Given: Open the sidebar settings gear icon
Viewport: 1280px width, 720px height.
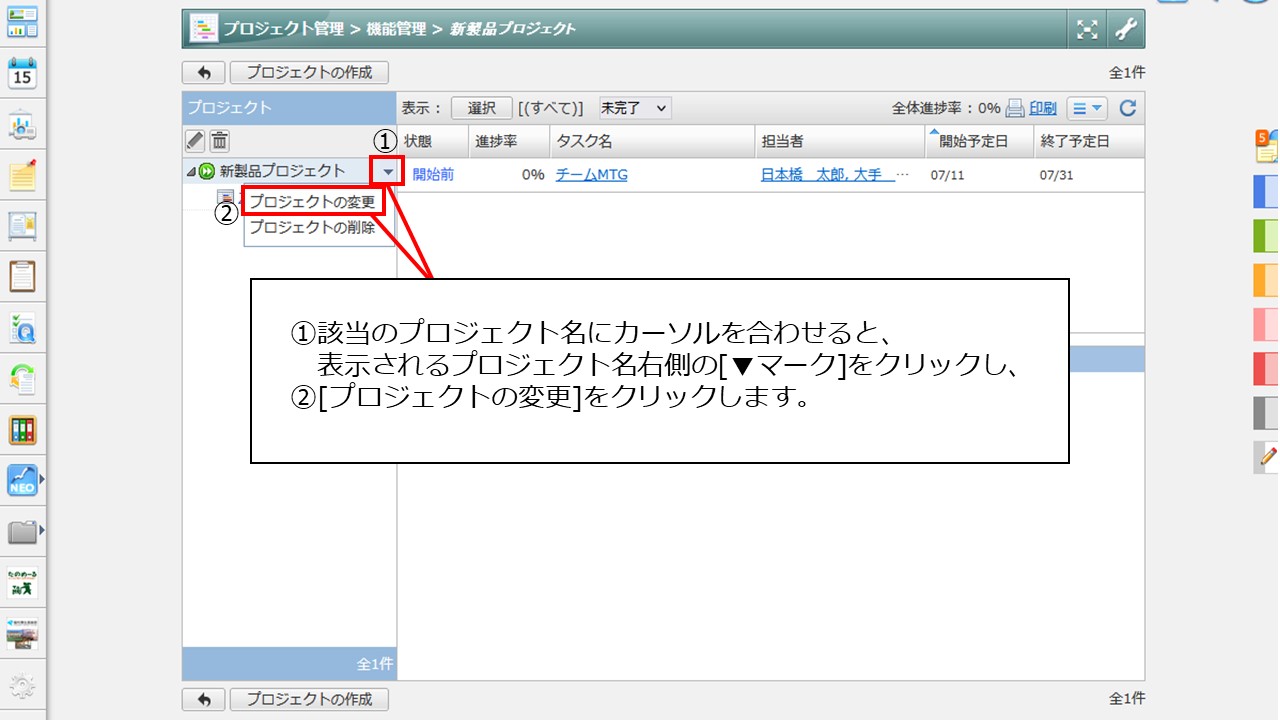Looking at the screenshot, I should tap(22, 686).
